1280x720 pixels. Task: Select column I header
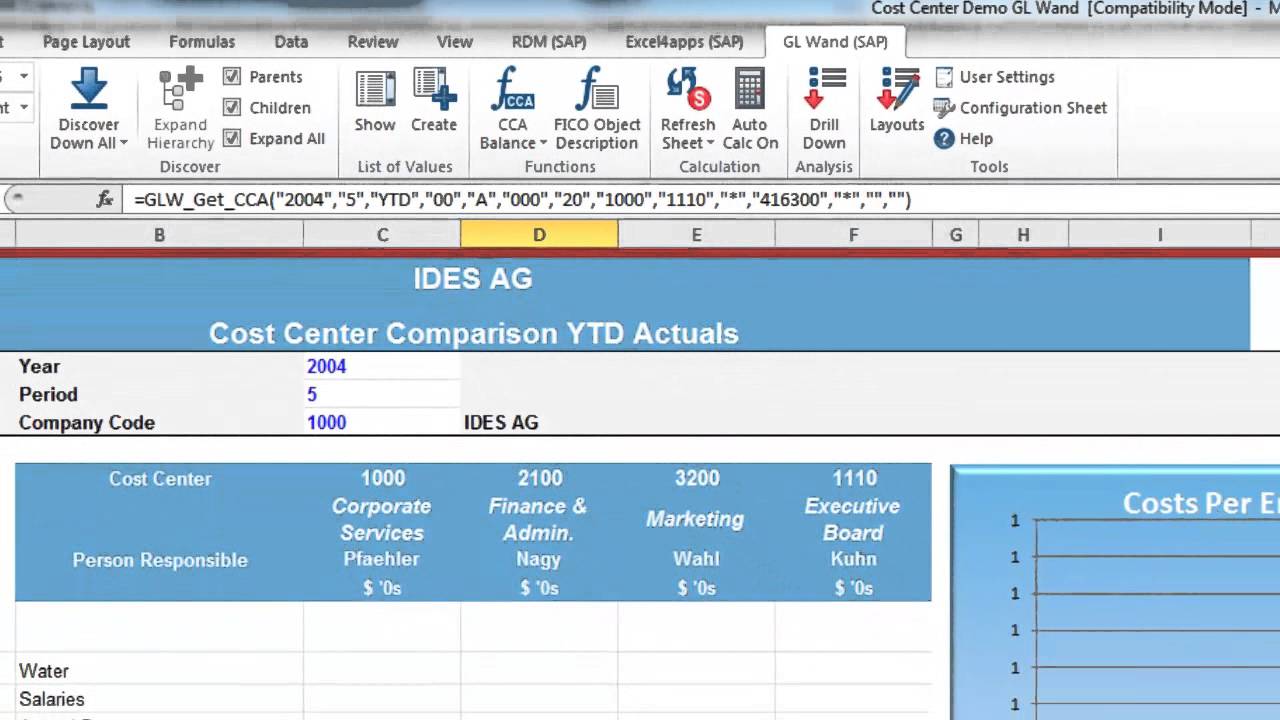click(1160, 235)
